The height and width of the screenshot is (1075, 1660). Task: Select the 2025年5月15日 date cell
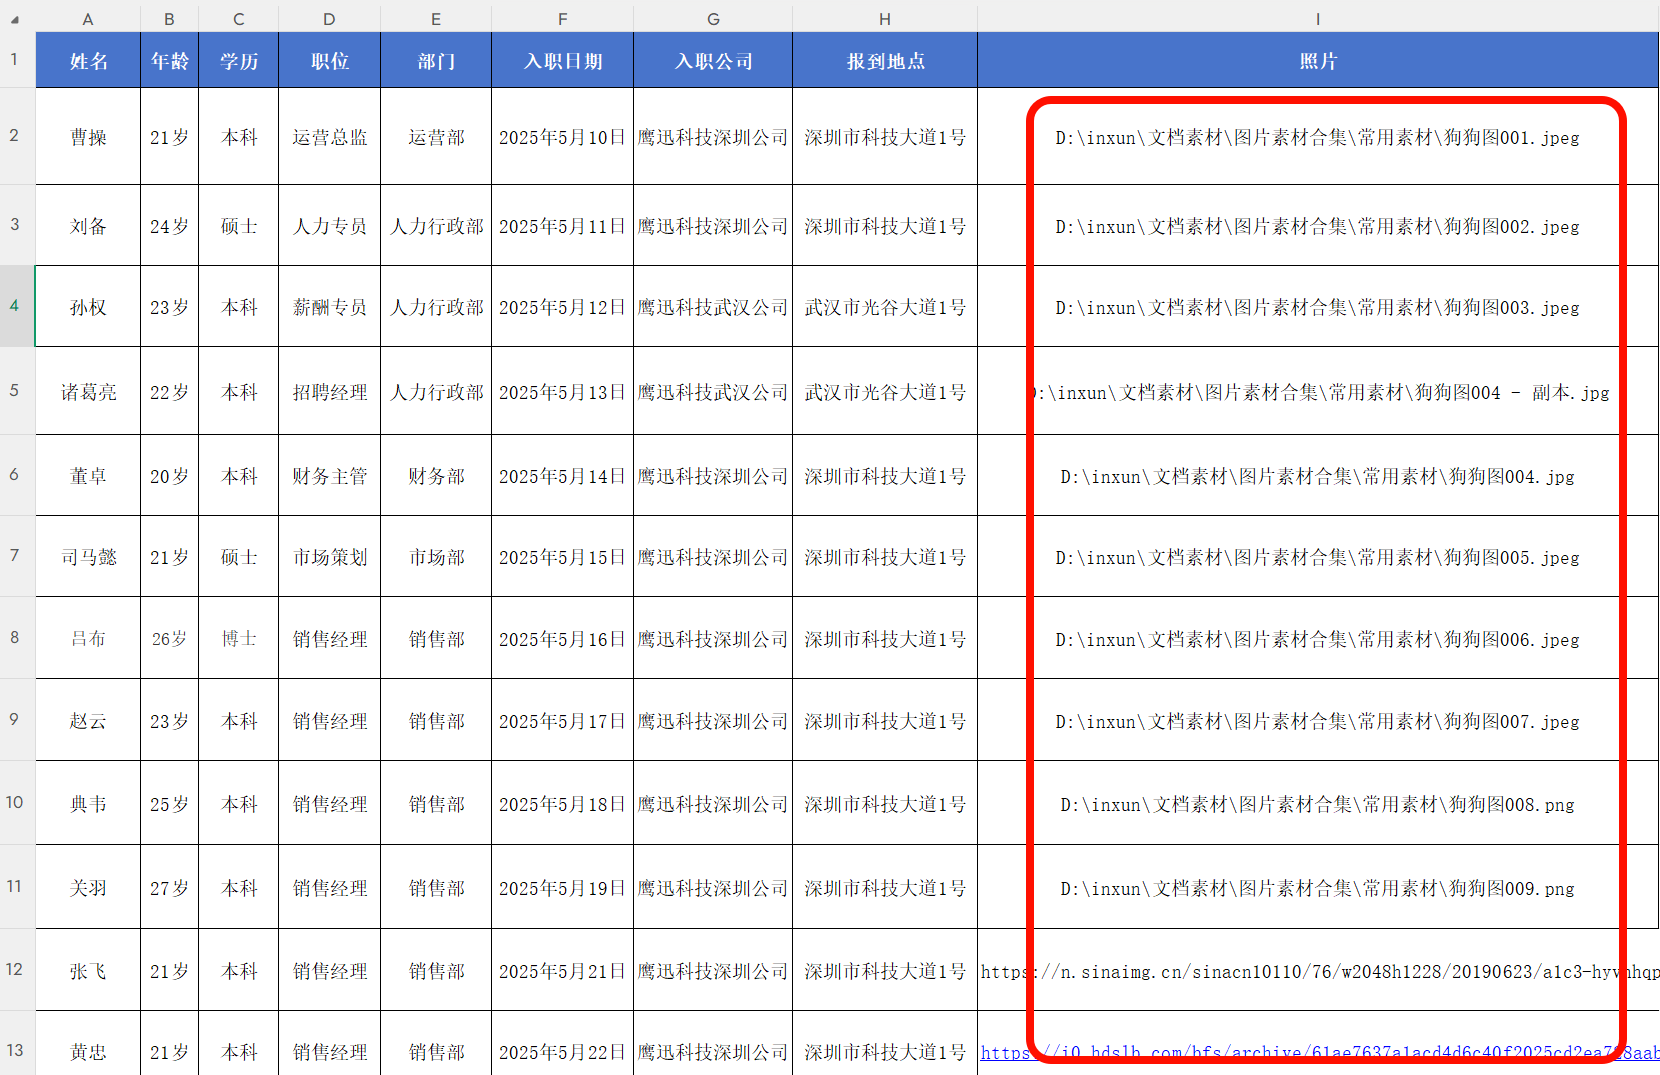pos(562,557)
